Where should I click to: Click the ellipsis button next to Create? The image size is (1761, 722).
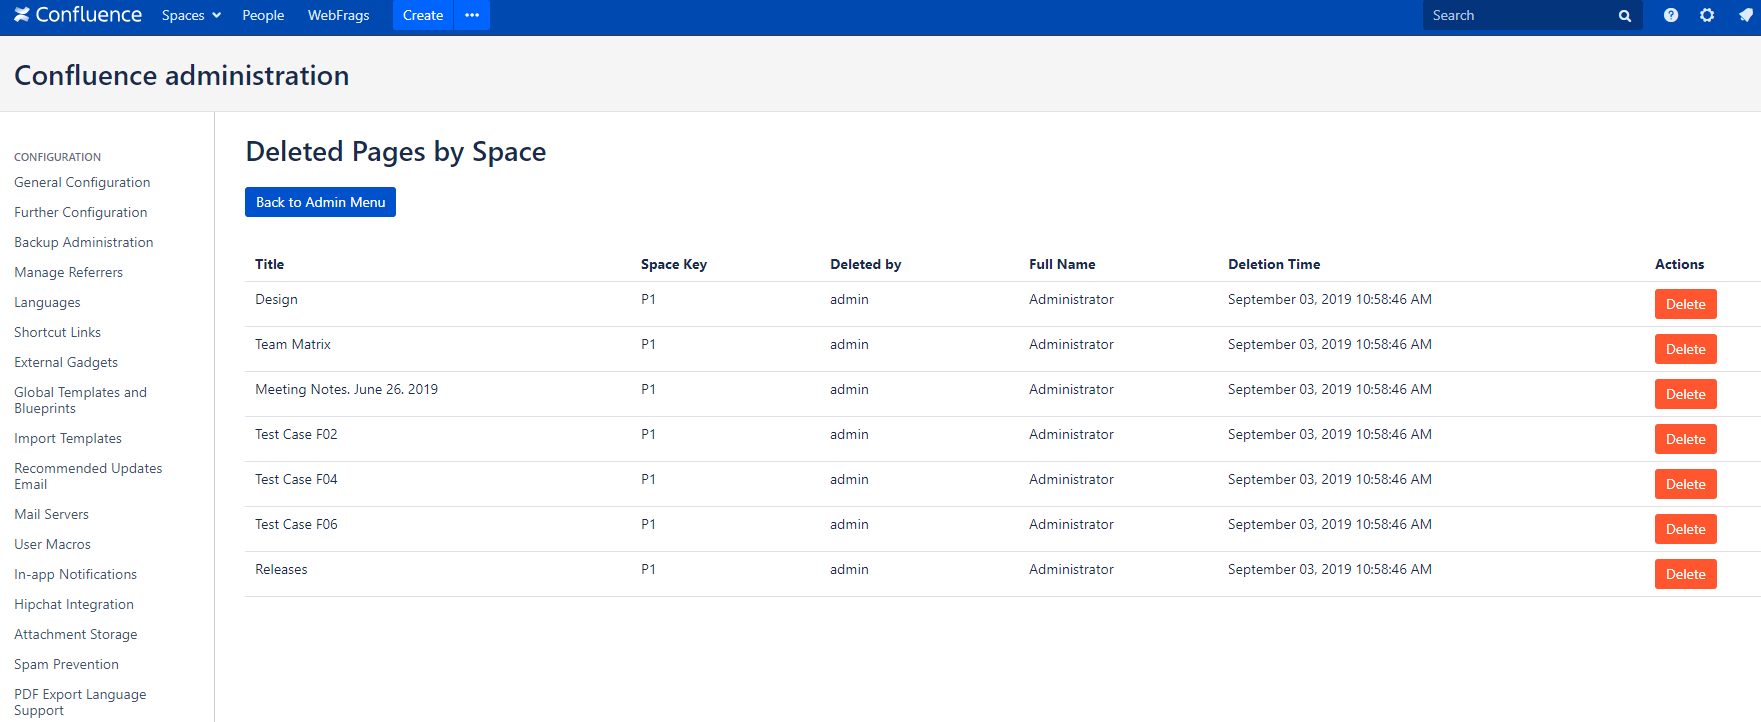[472, 15]
